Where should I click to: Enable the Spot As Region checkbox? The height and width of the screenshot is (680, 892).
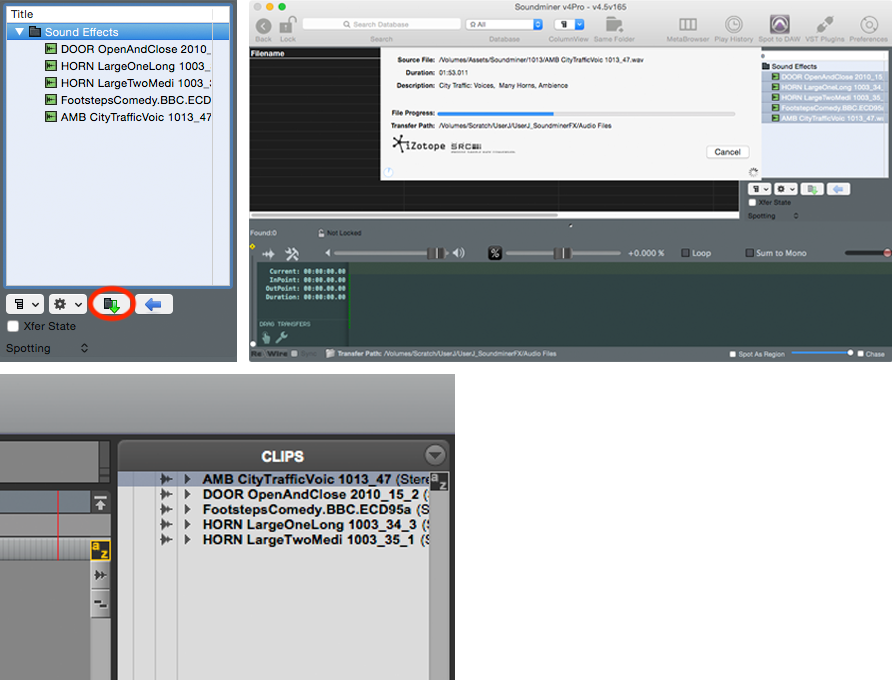point(733,354)
